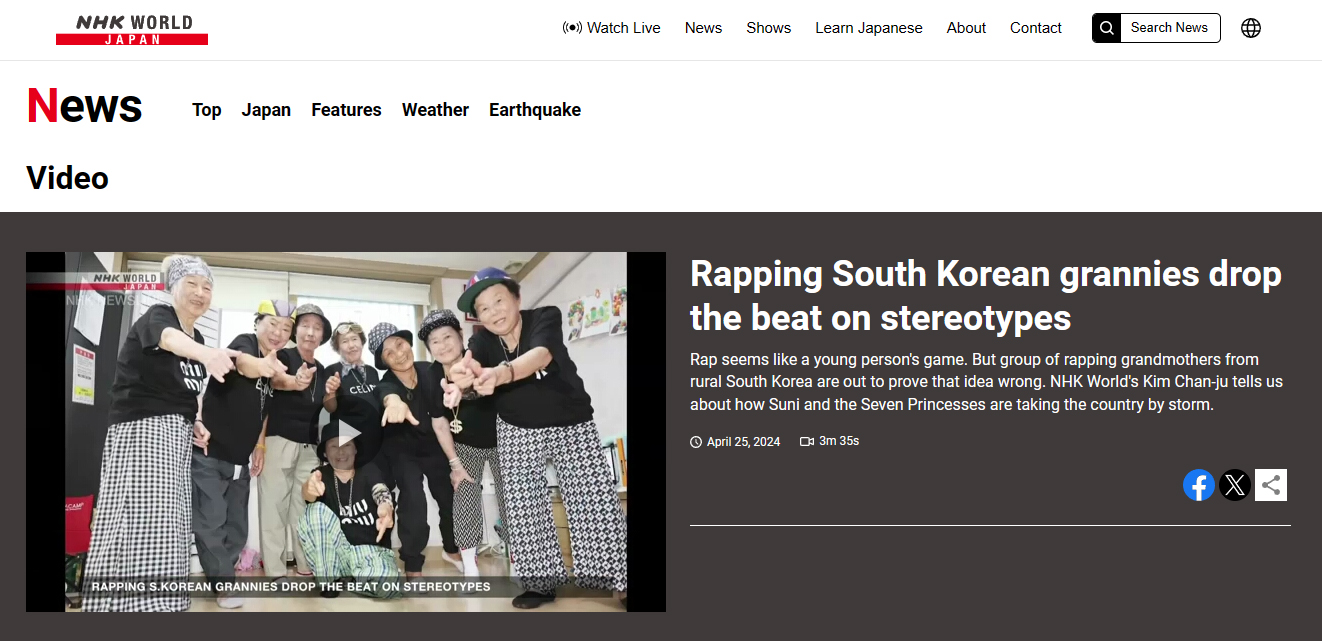The width and height of the screenshot is (1322, 641).
Task: Go to the Weather tab
Action: click(435, 110)
